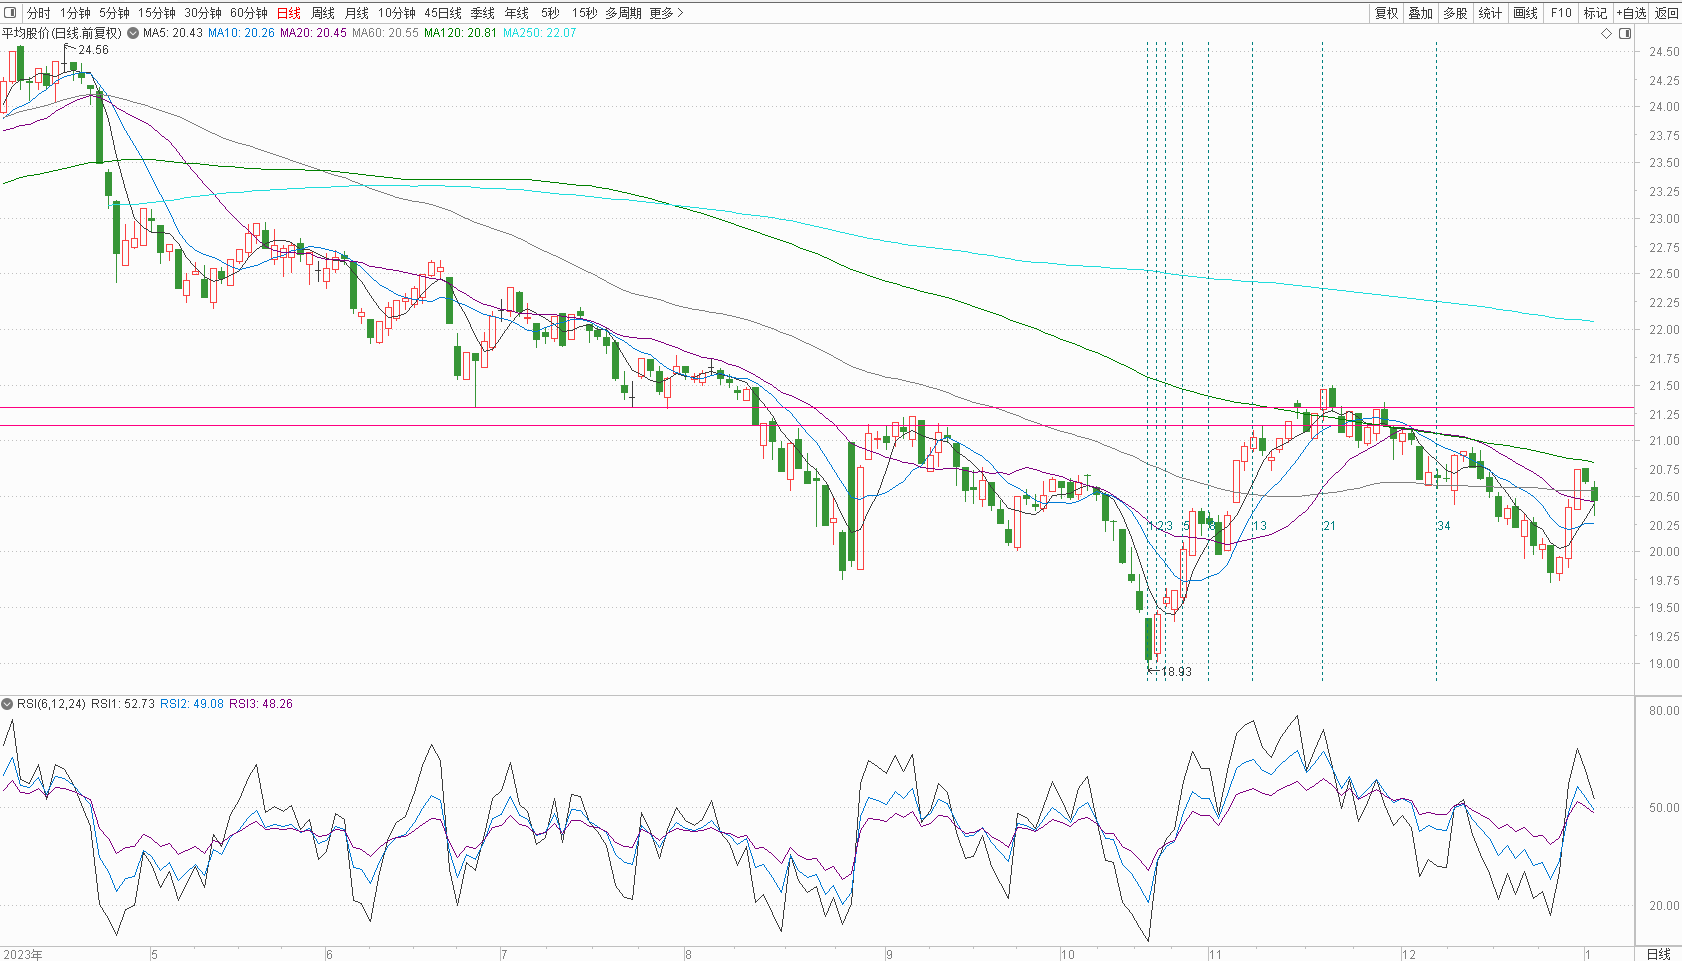Click the 复权 button
Image resolution: width=1682 pixels, height=961 pixels.
pyautogui.click(x=1386, y=13)
